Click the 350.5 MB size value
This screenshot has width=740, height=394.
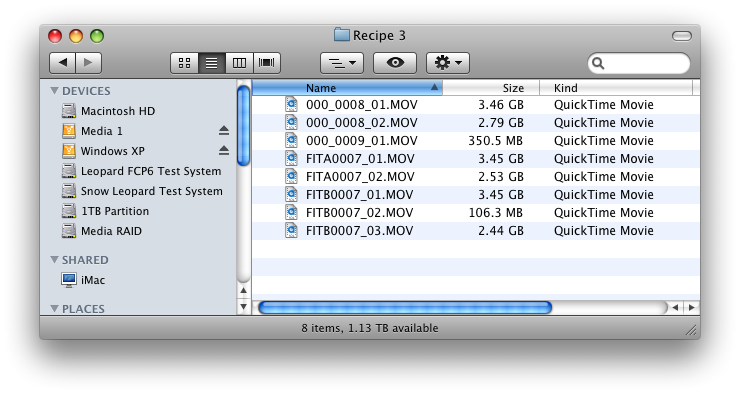pos(496,141)
